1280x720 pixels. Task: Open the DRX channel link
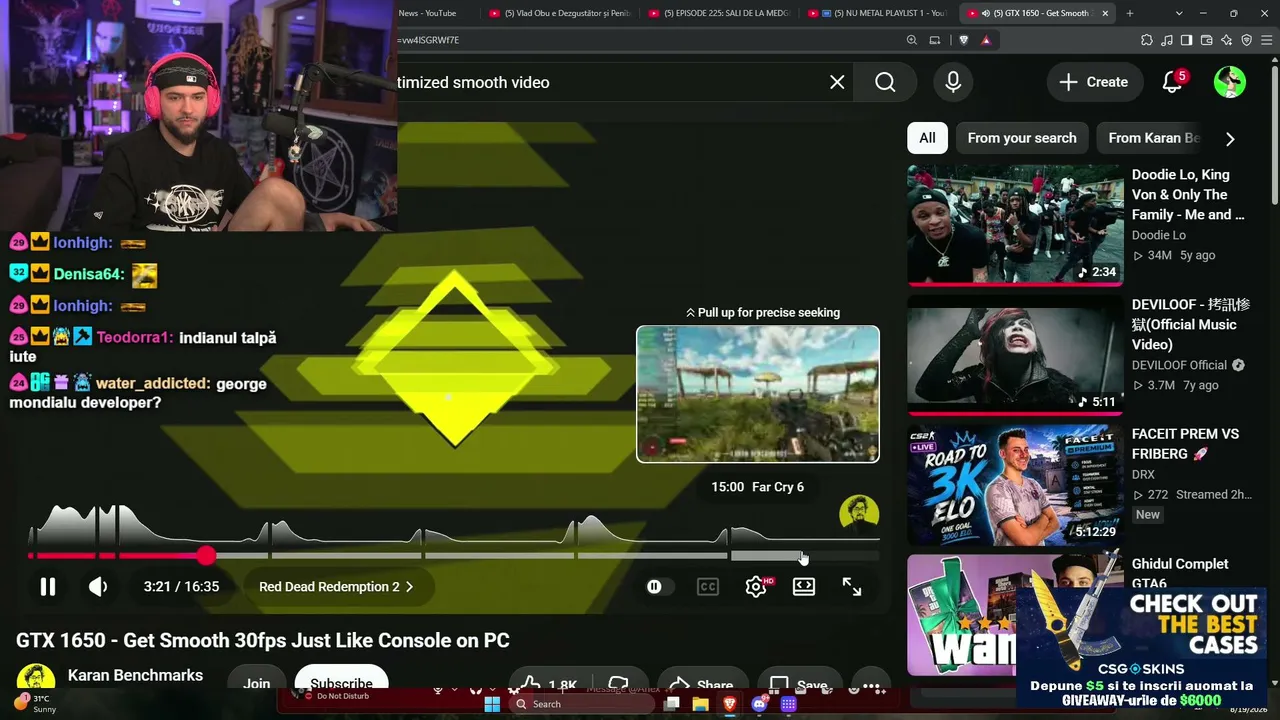(x=1143, y=474)
